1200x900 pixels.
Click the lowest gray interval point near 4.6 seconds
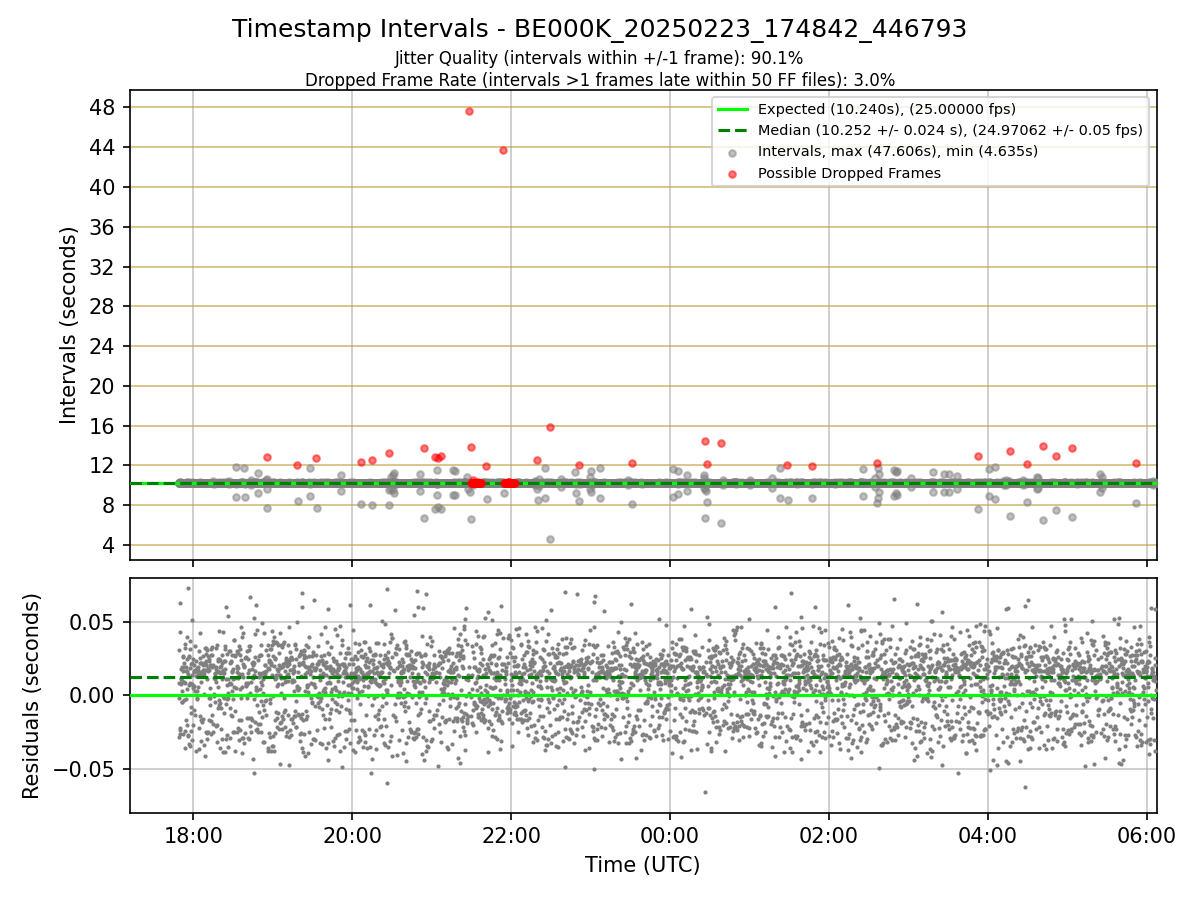point(550,539)
